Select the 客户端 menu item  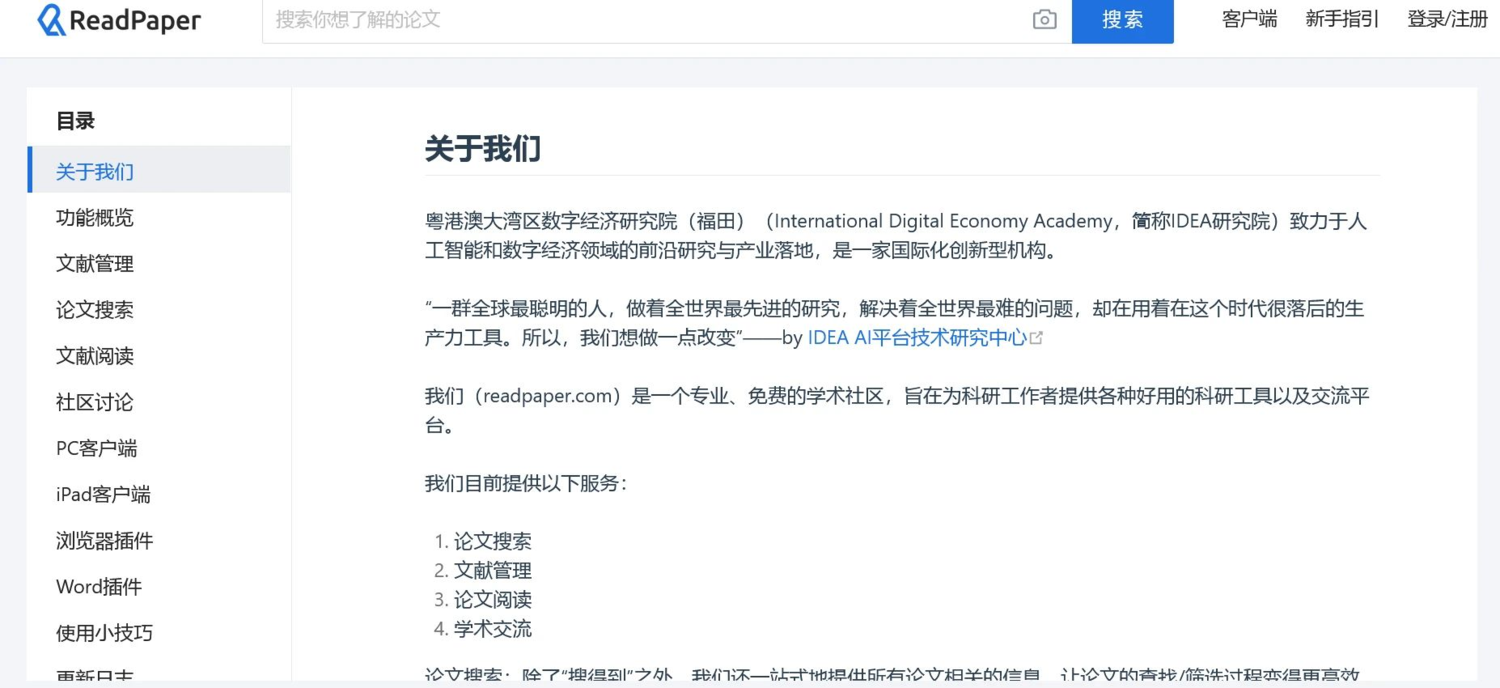pyautogui.click(x=1248, y=20)
